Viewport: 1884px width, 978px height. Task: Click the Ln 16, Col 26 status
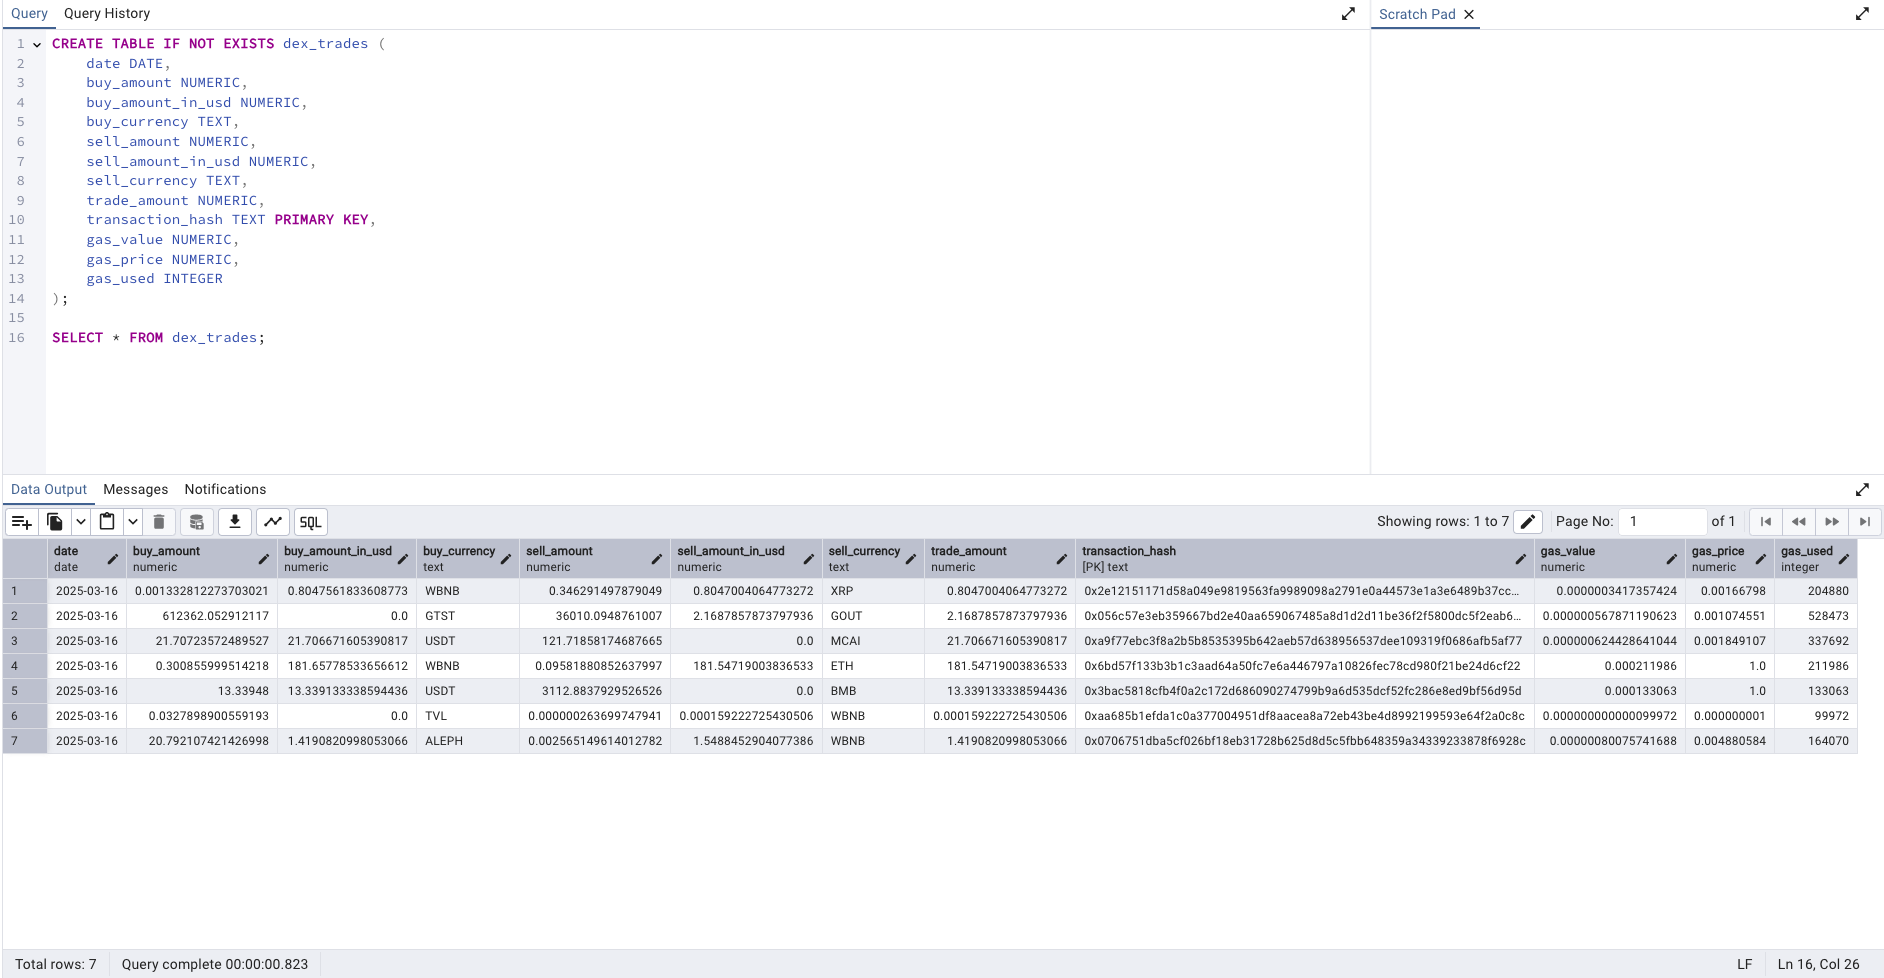click(x=1818, y=964)
